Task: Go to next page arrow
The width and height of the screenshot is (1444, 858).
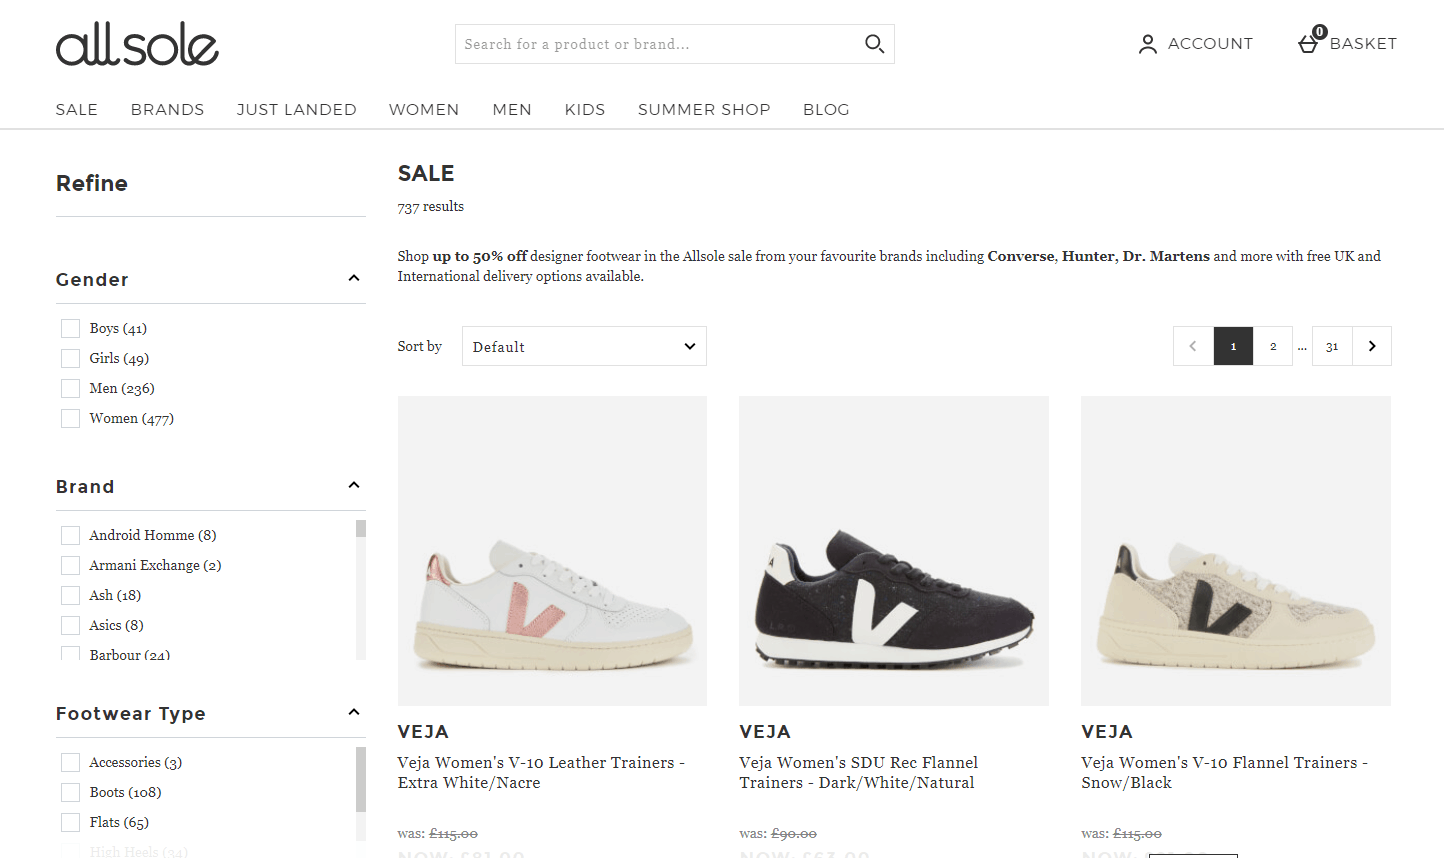Action: click(x=1372, y=346)
